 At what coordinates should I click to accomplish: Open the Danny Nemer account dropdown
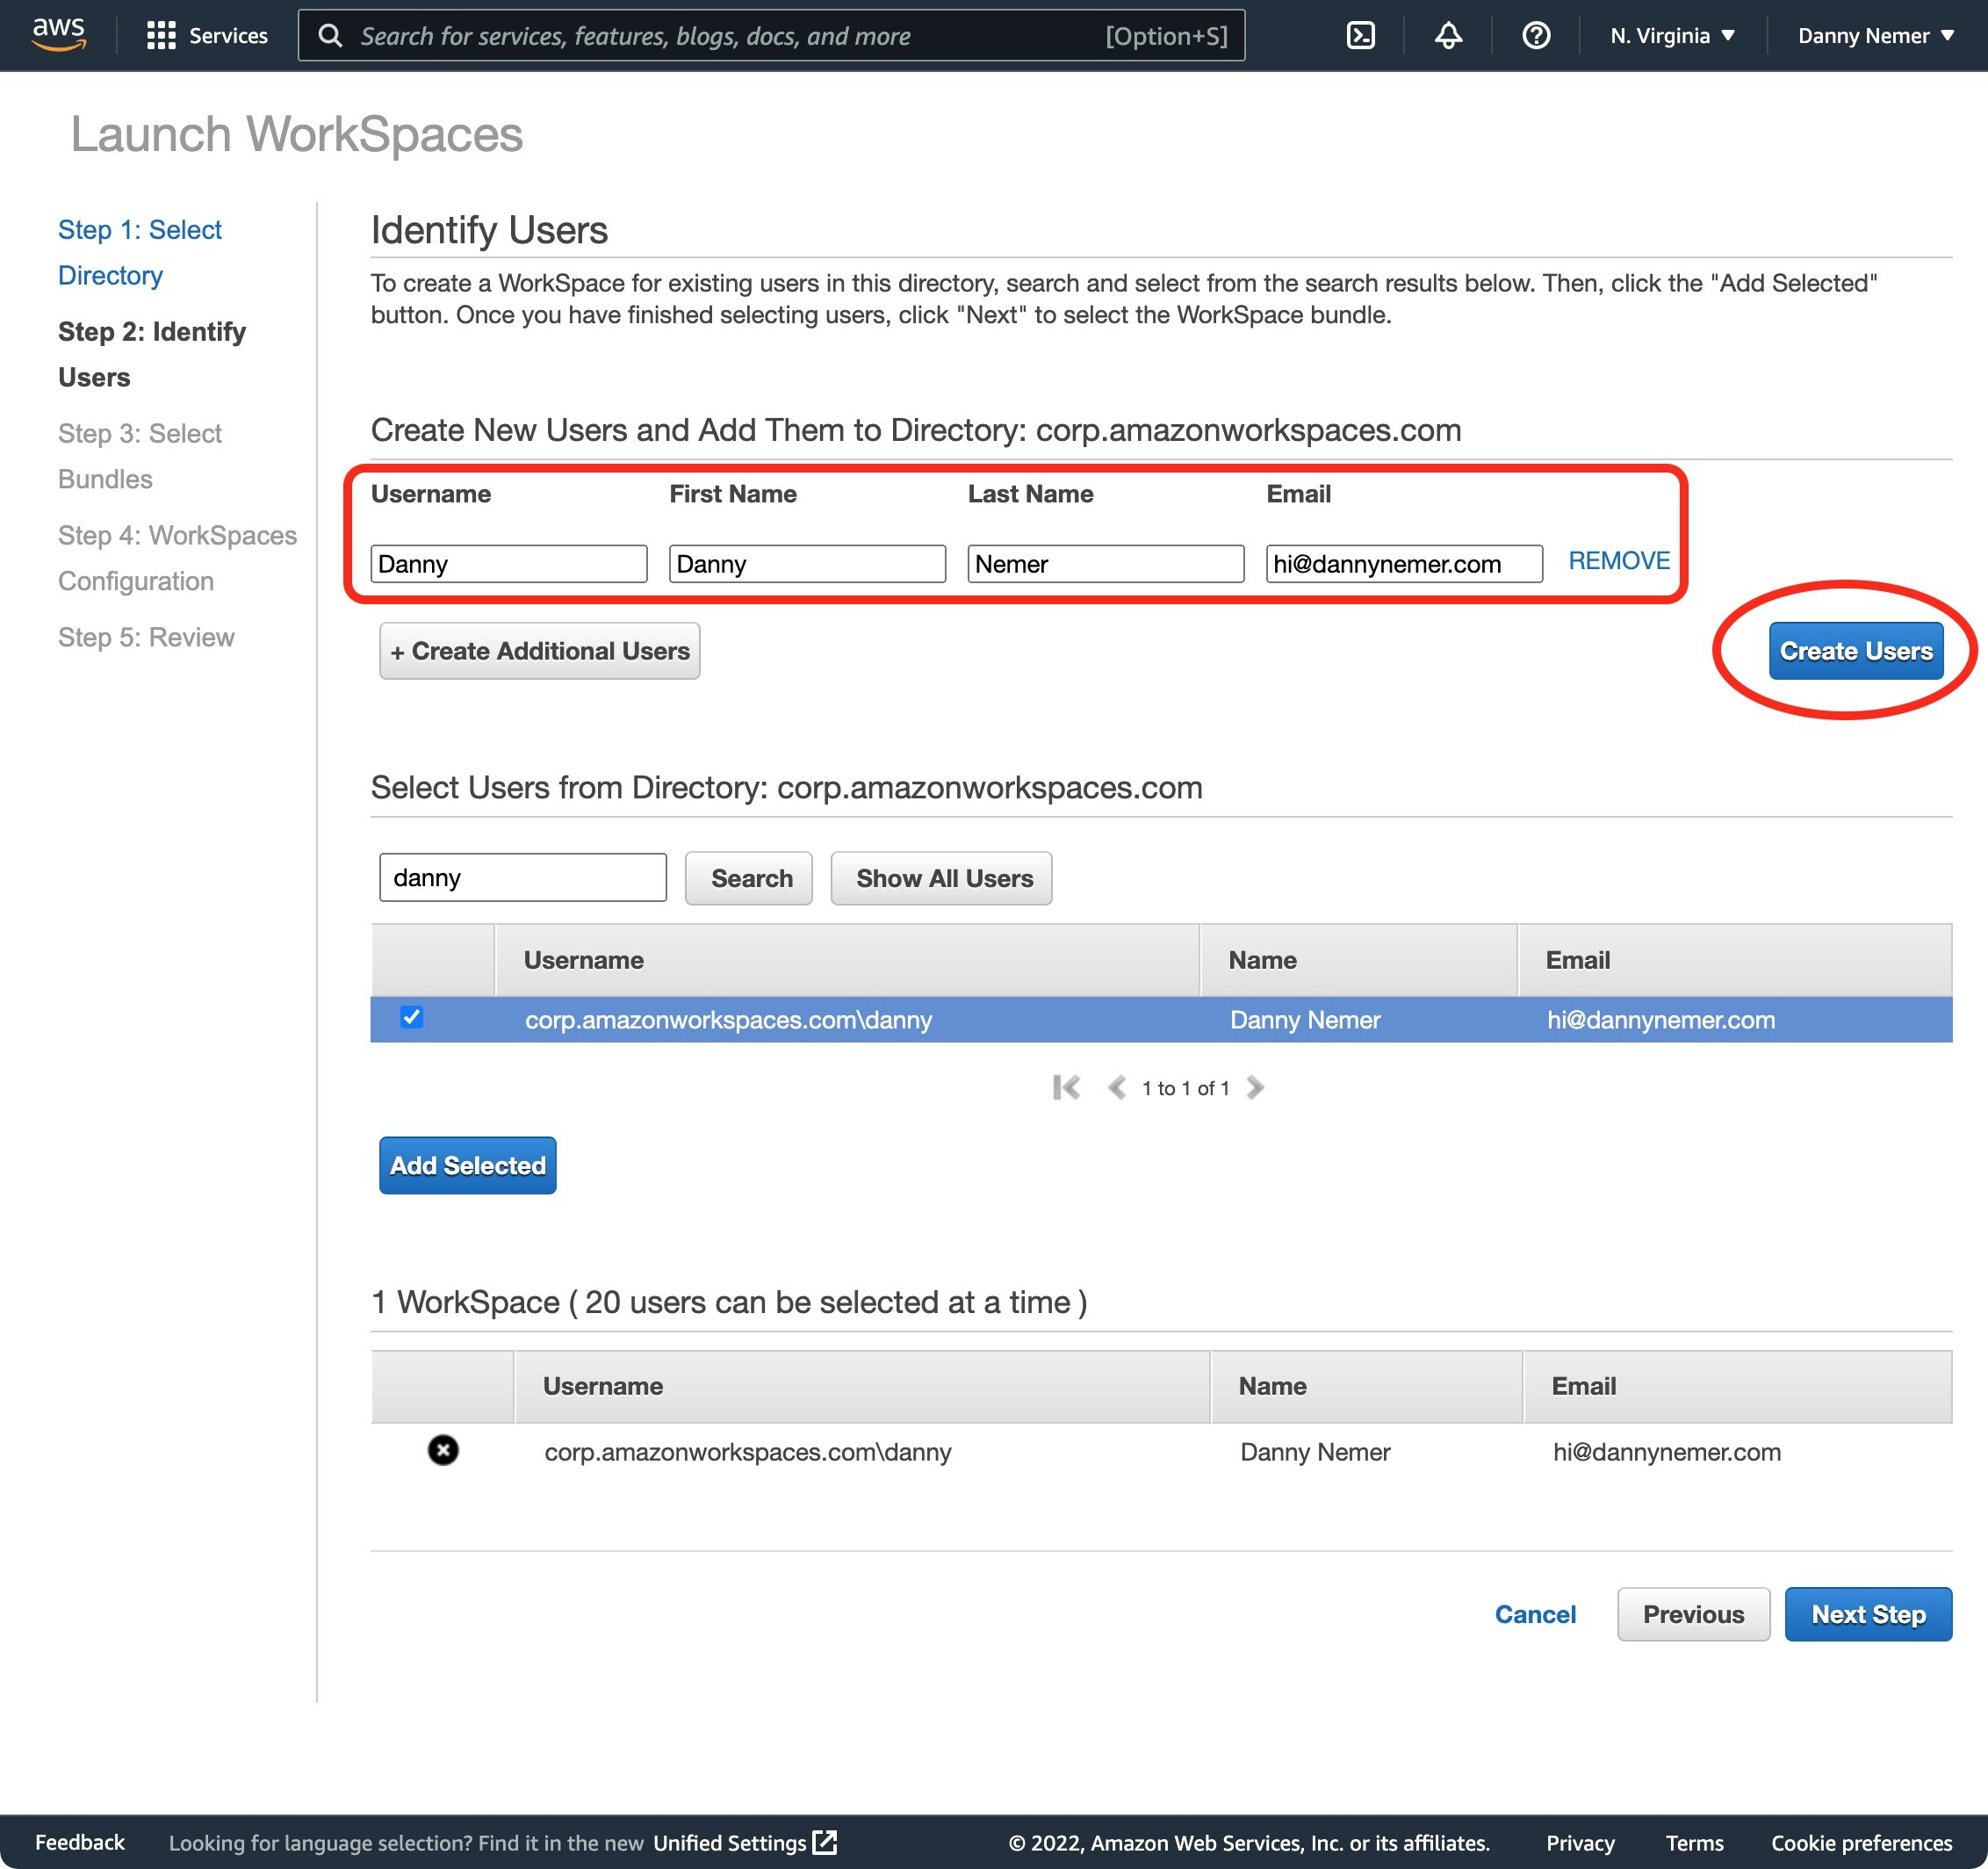coord(1875,36)
